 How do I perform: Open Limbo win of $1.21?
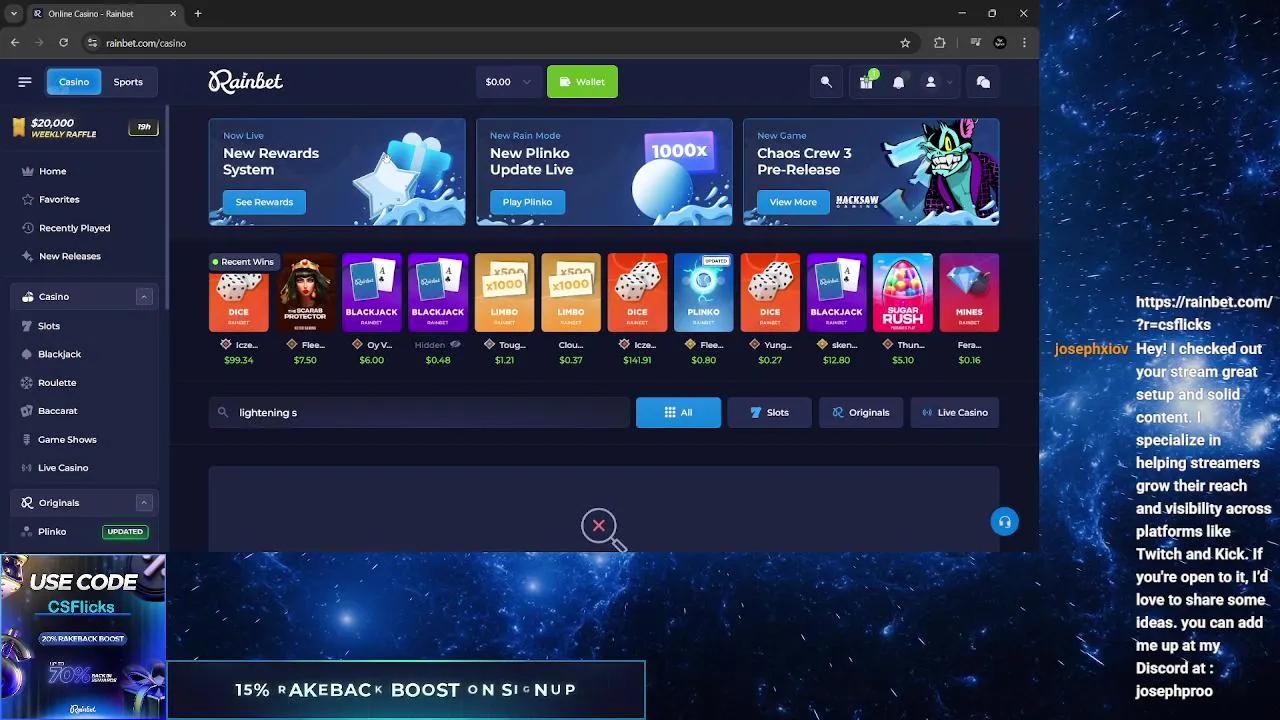(504, 292)
